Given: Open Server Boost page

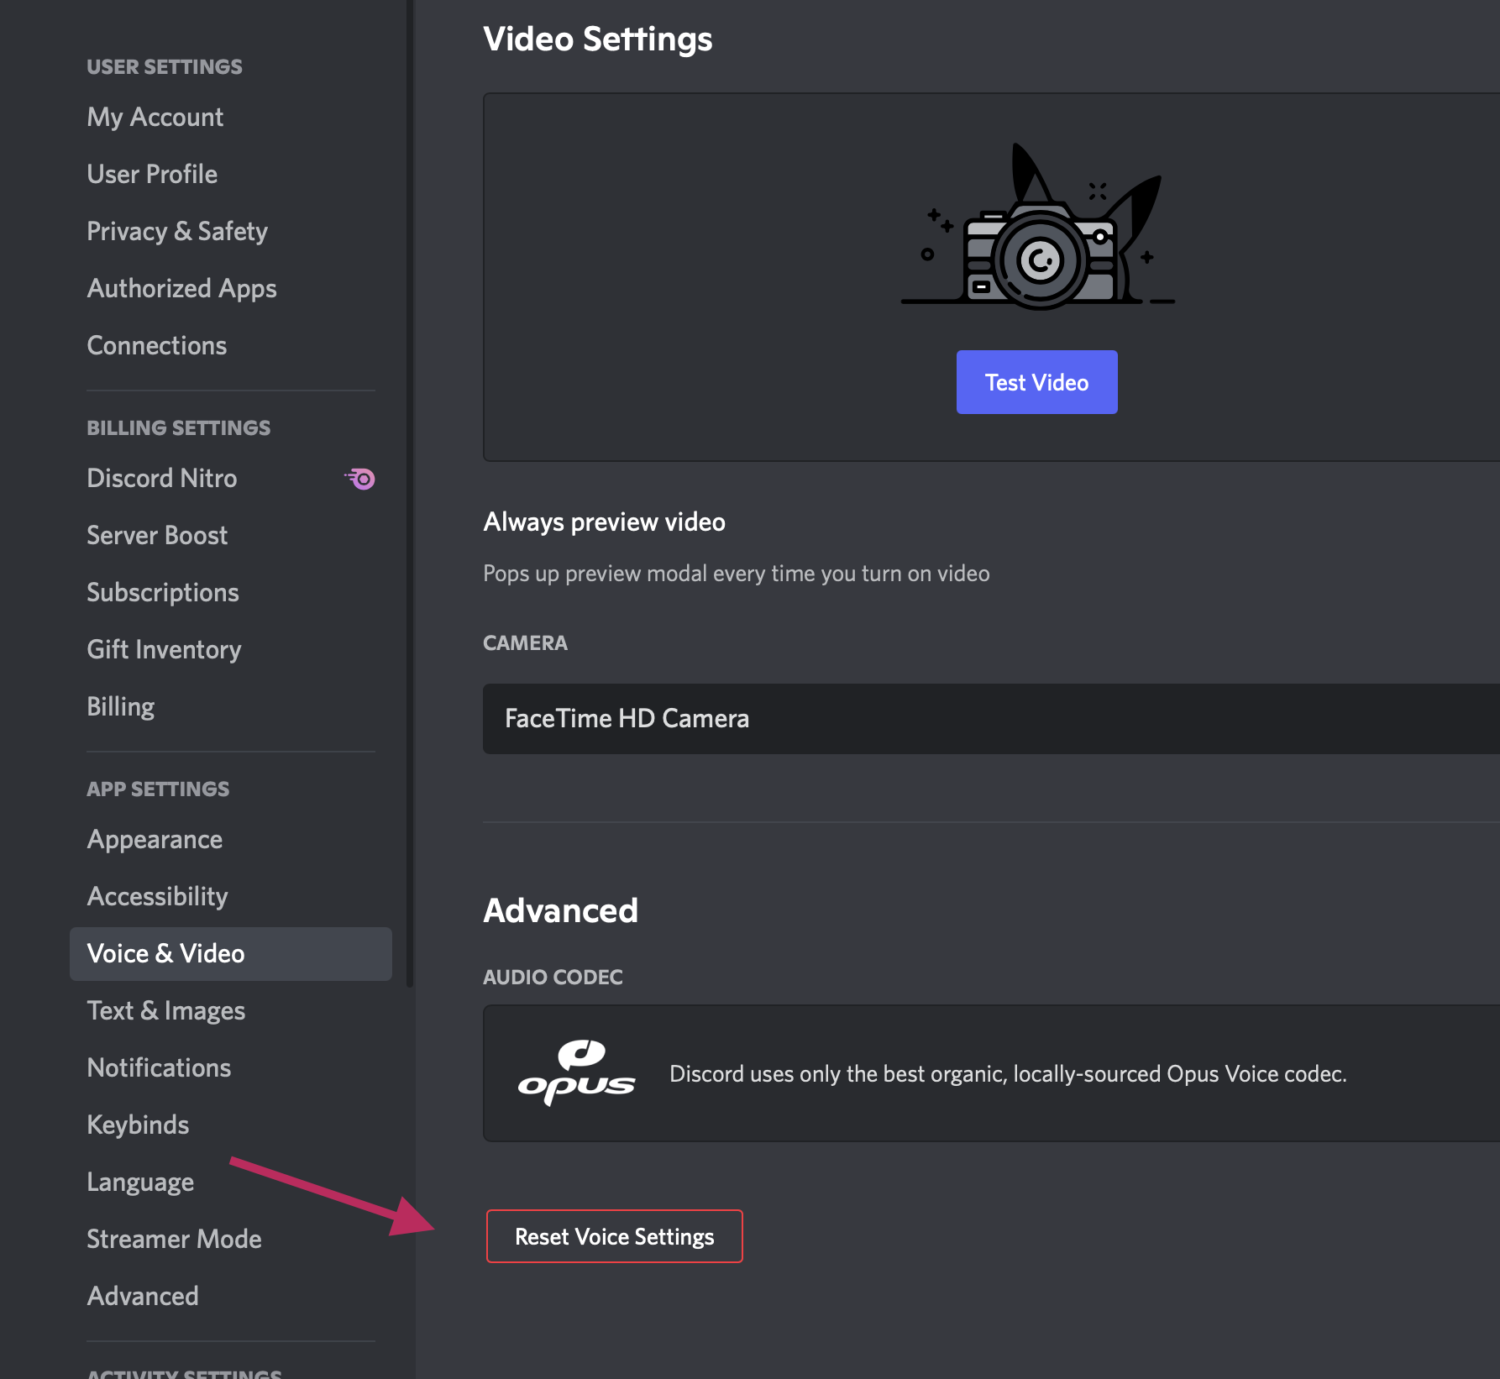Looking at the screenshot, I should coord(157,535).
